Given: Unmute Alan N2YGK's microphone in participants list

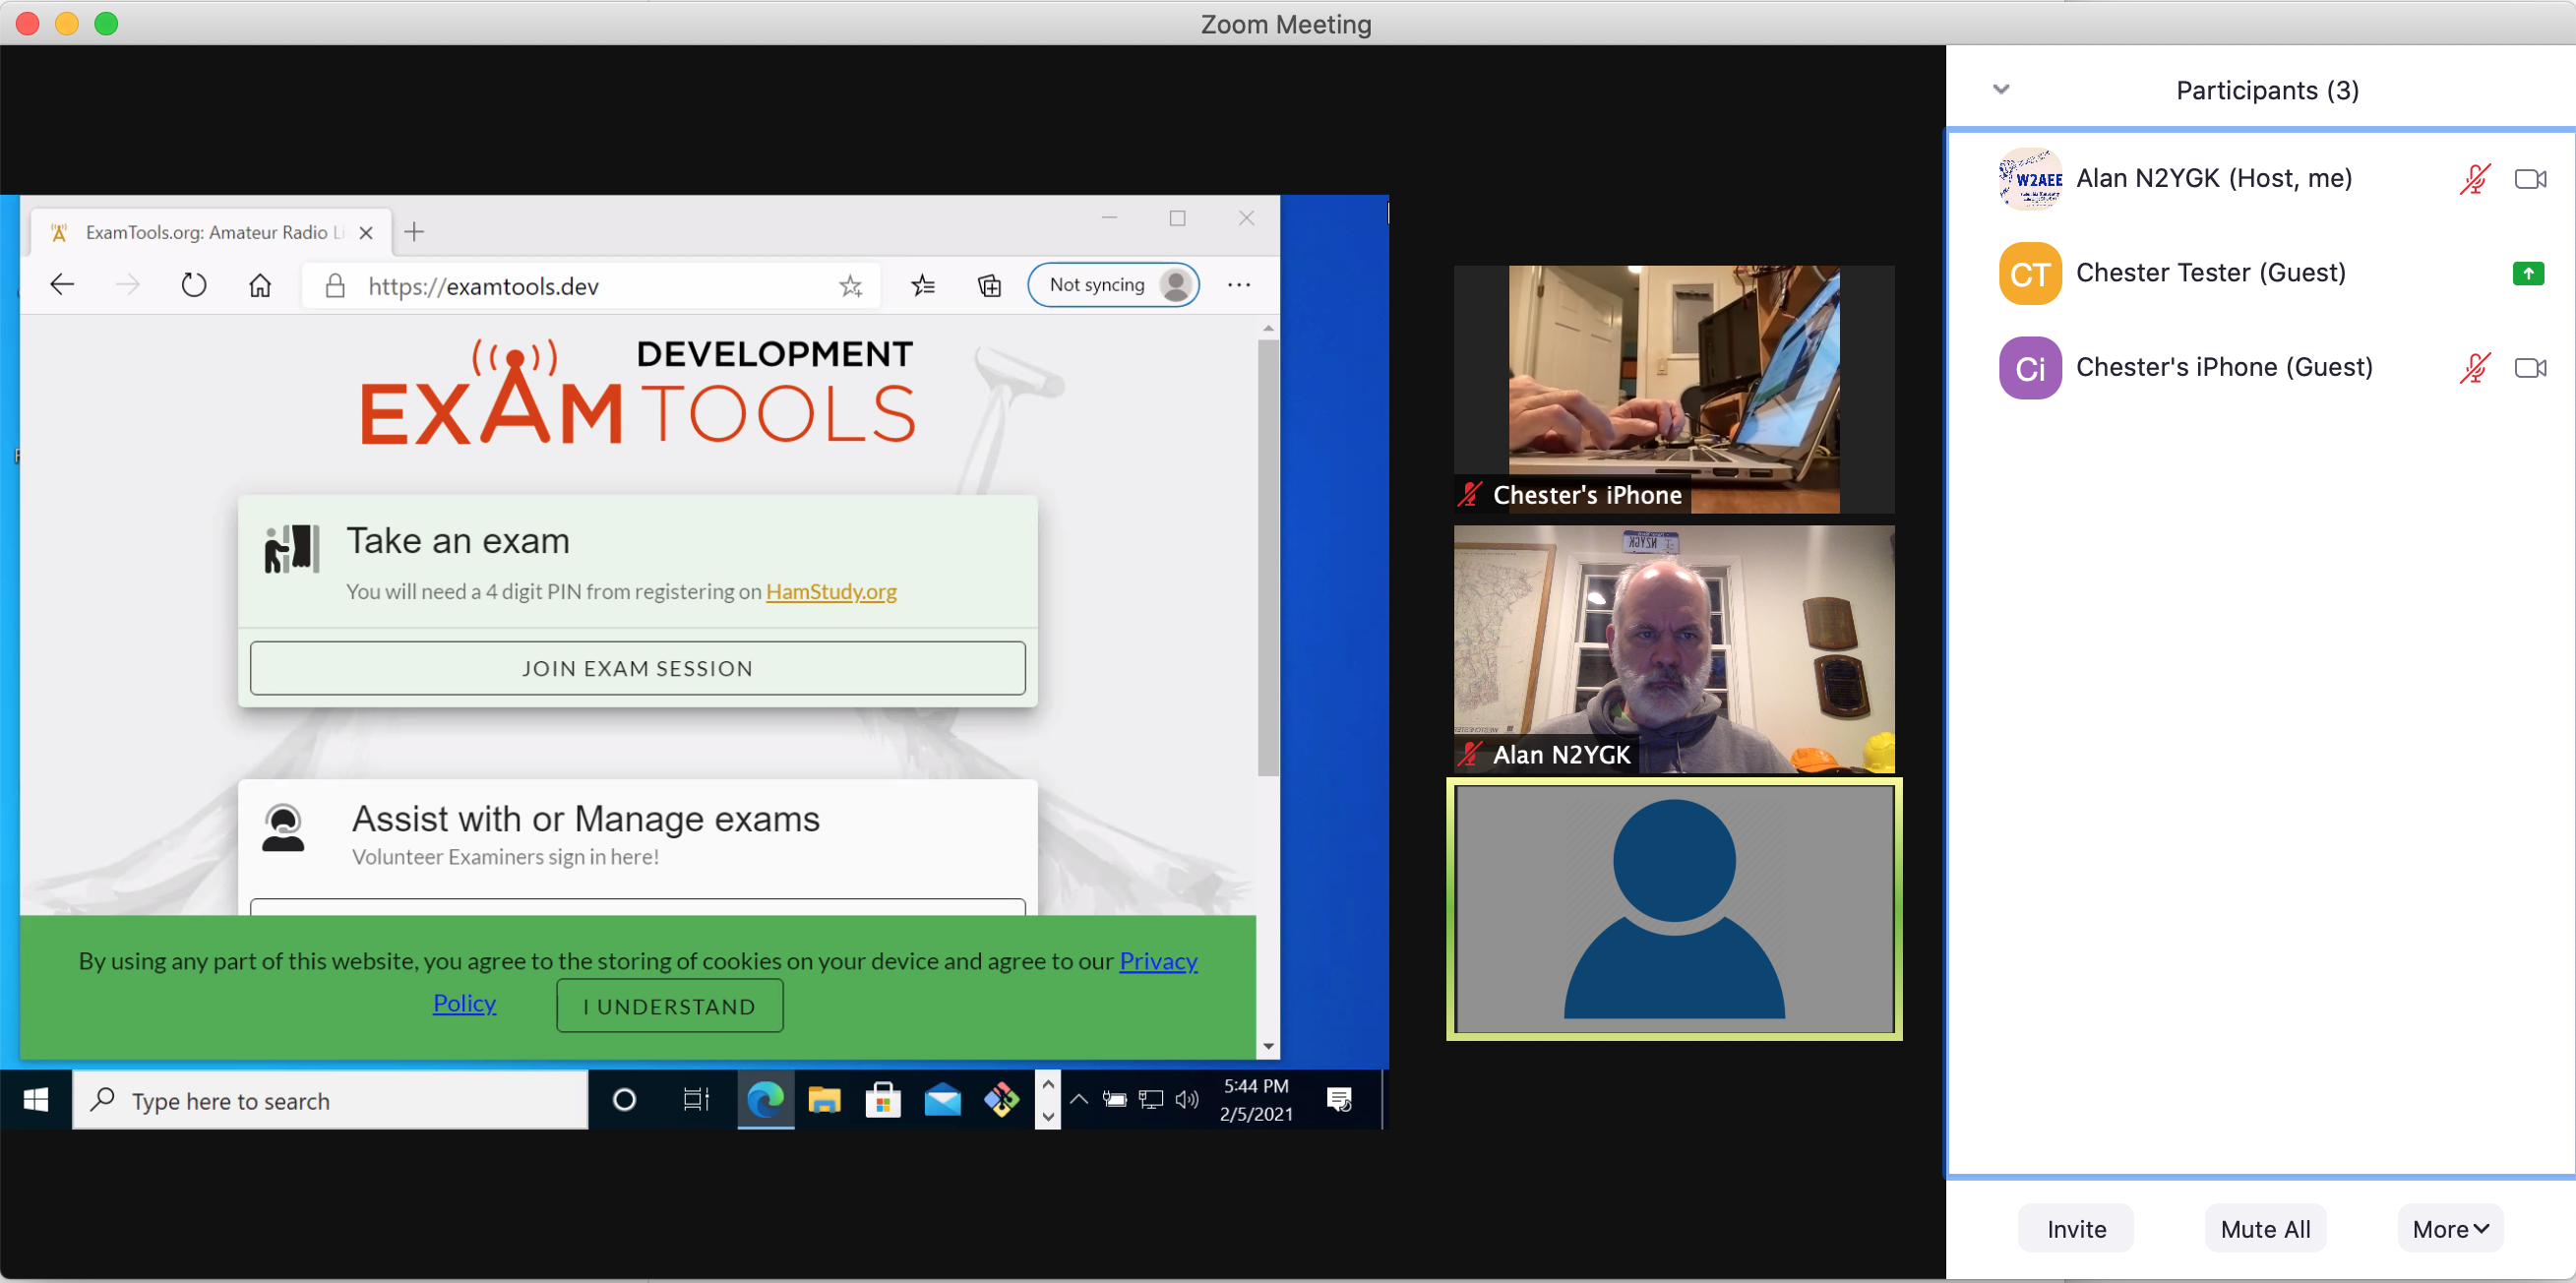Looking at the screenshot, I should click(x=2475, y=179).
